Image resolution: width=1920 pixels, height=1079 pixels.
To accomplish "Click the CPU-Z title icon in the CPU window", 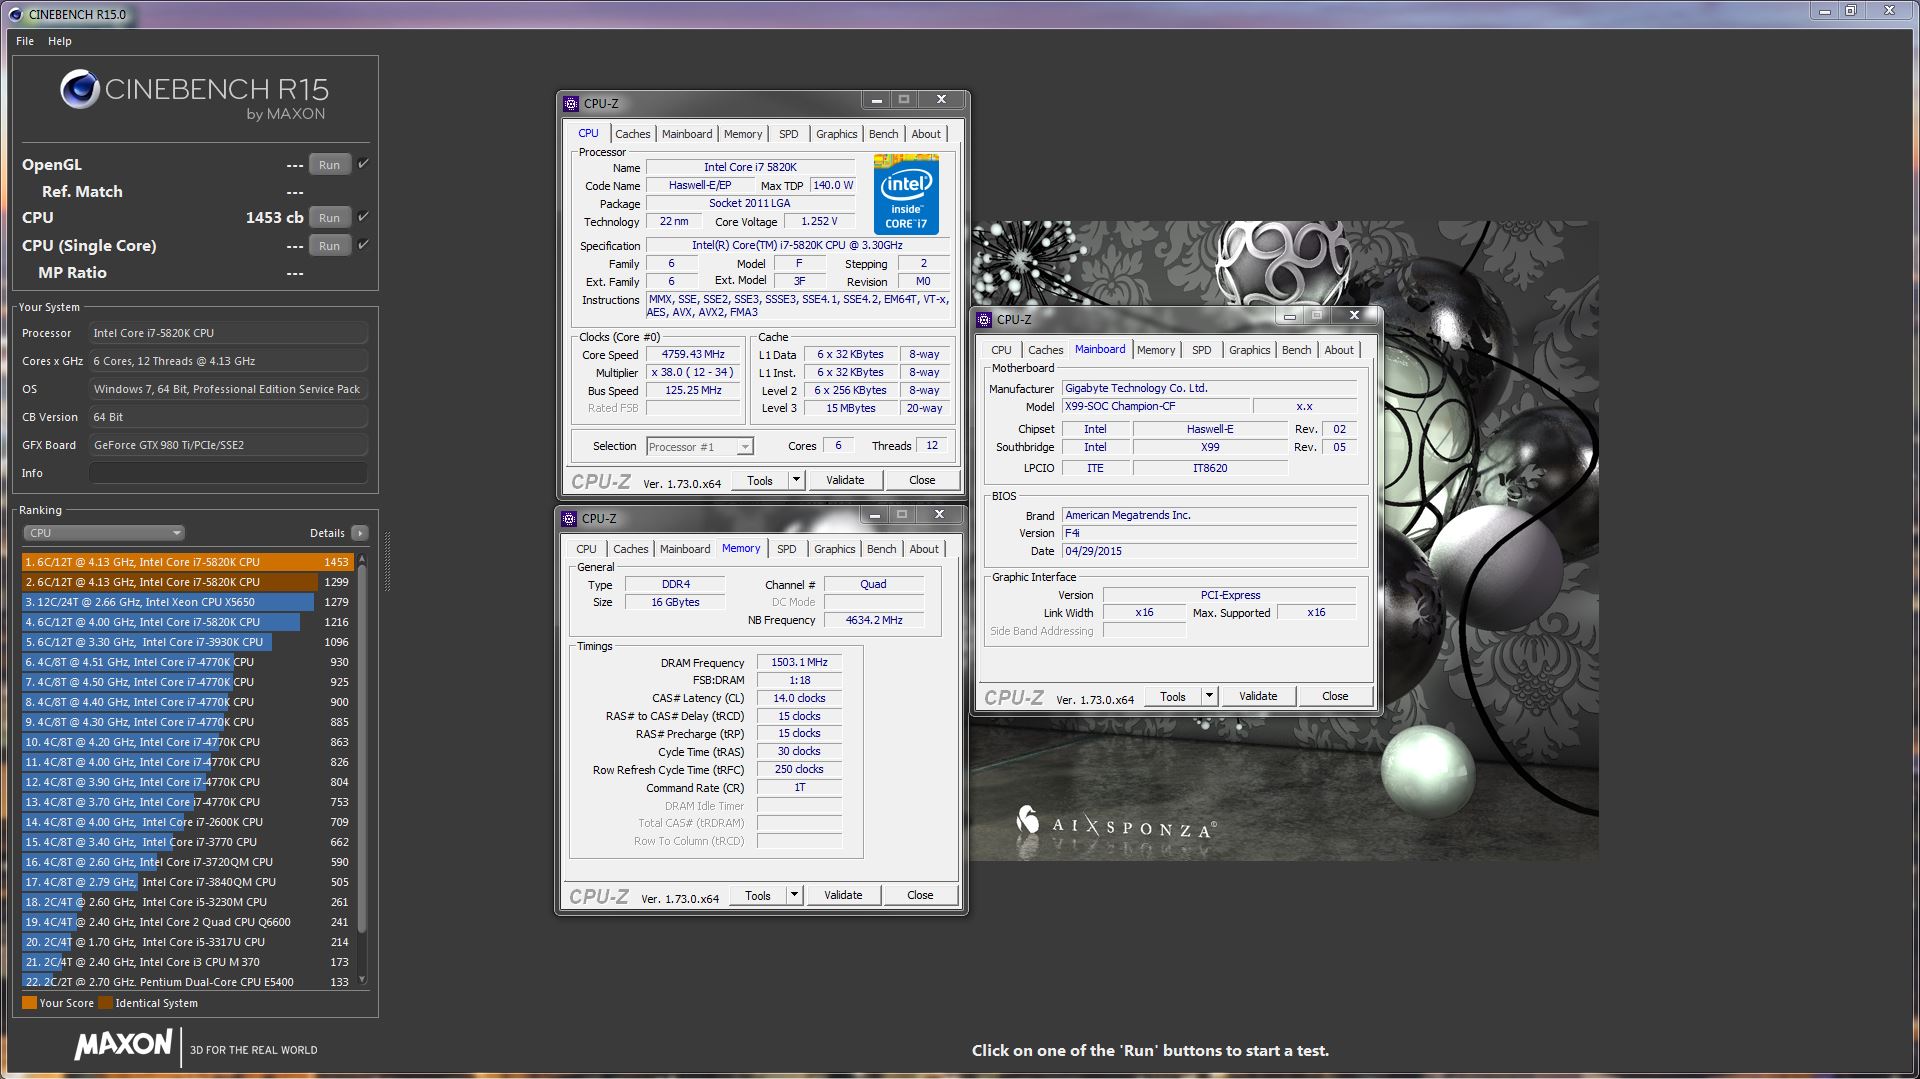I will (571, 103).
